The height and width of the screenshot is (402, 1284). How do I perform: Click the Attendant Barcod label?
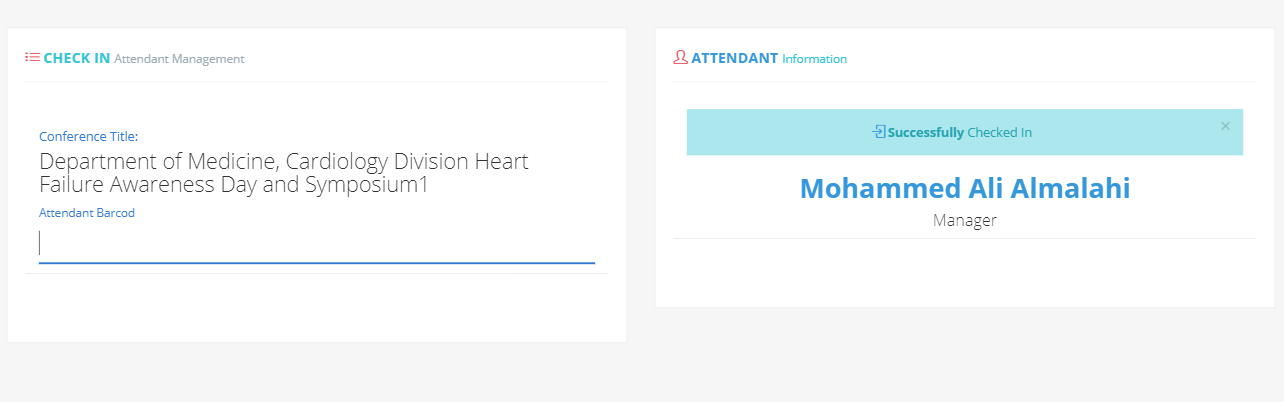pos(87,213)
